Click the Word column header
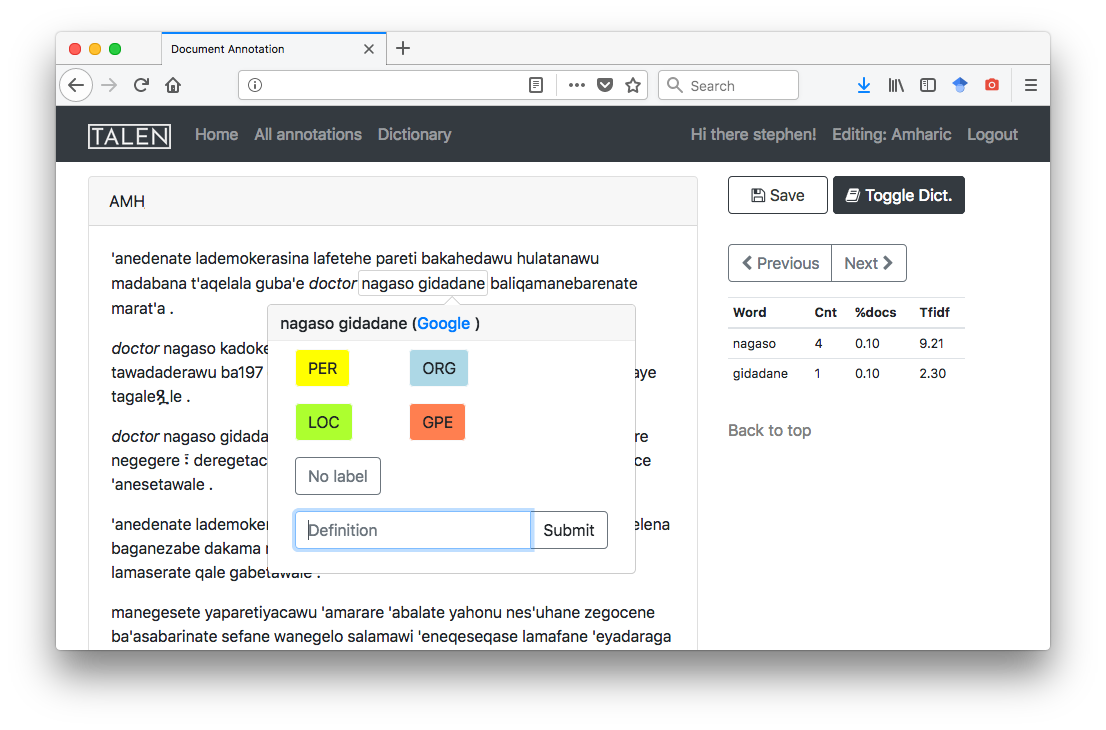Screen dimensions: 1106x730 (x=750, y=312)
